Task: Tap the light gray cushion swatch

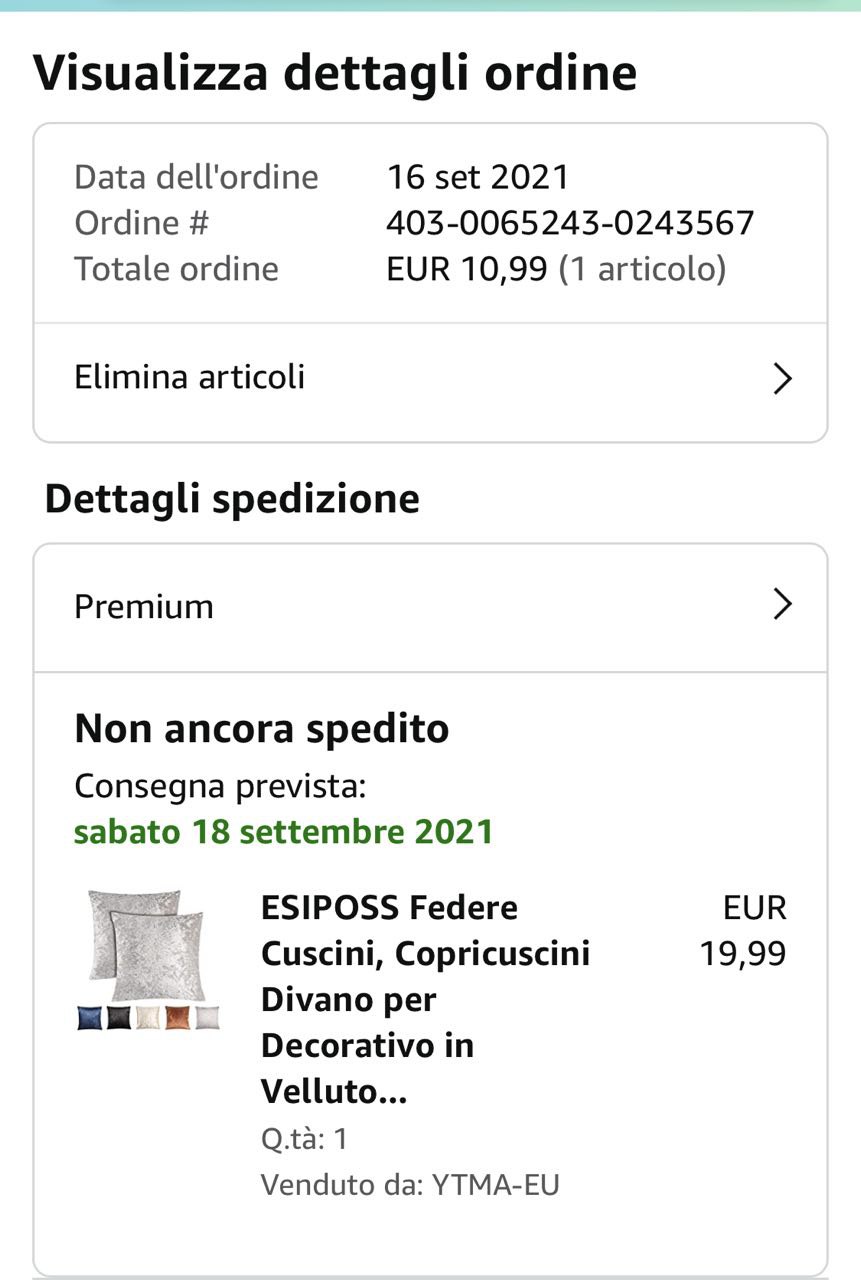Action: coord(207,1018)
